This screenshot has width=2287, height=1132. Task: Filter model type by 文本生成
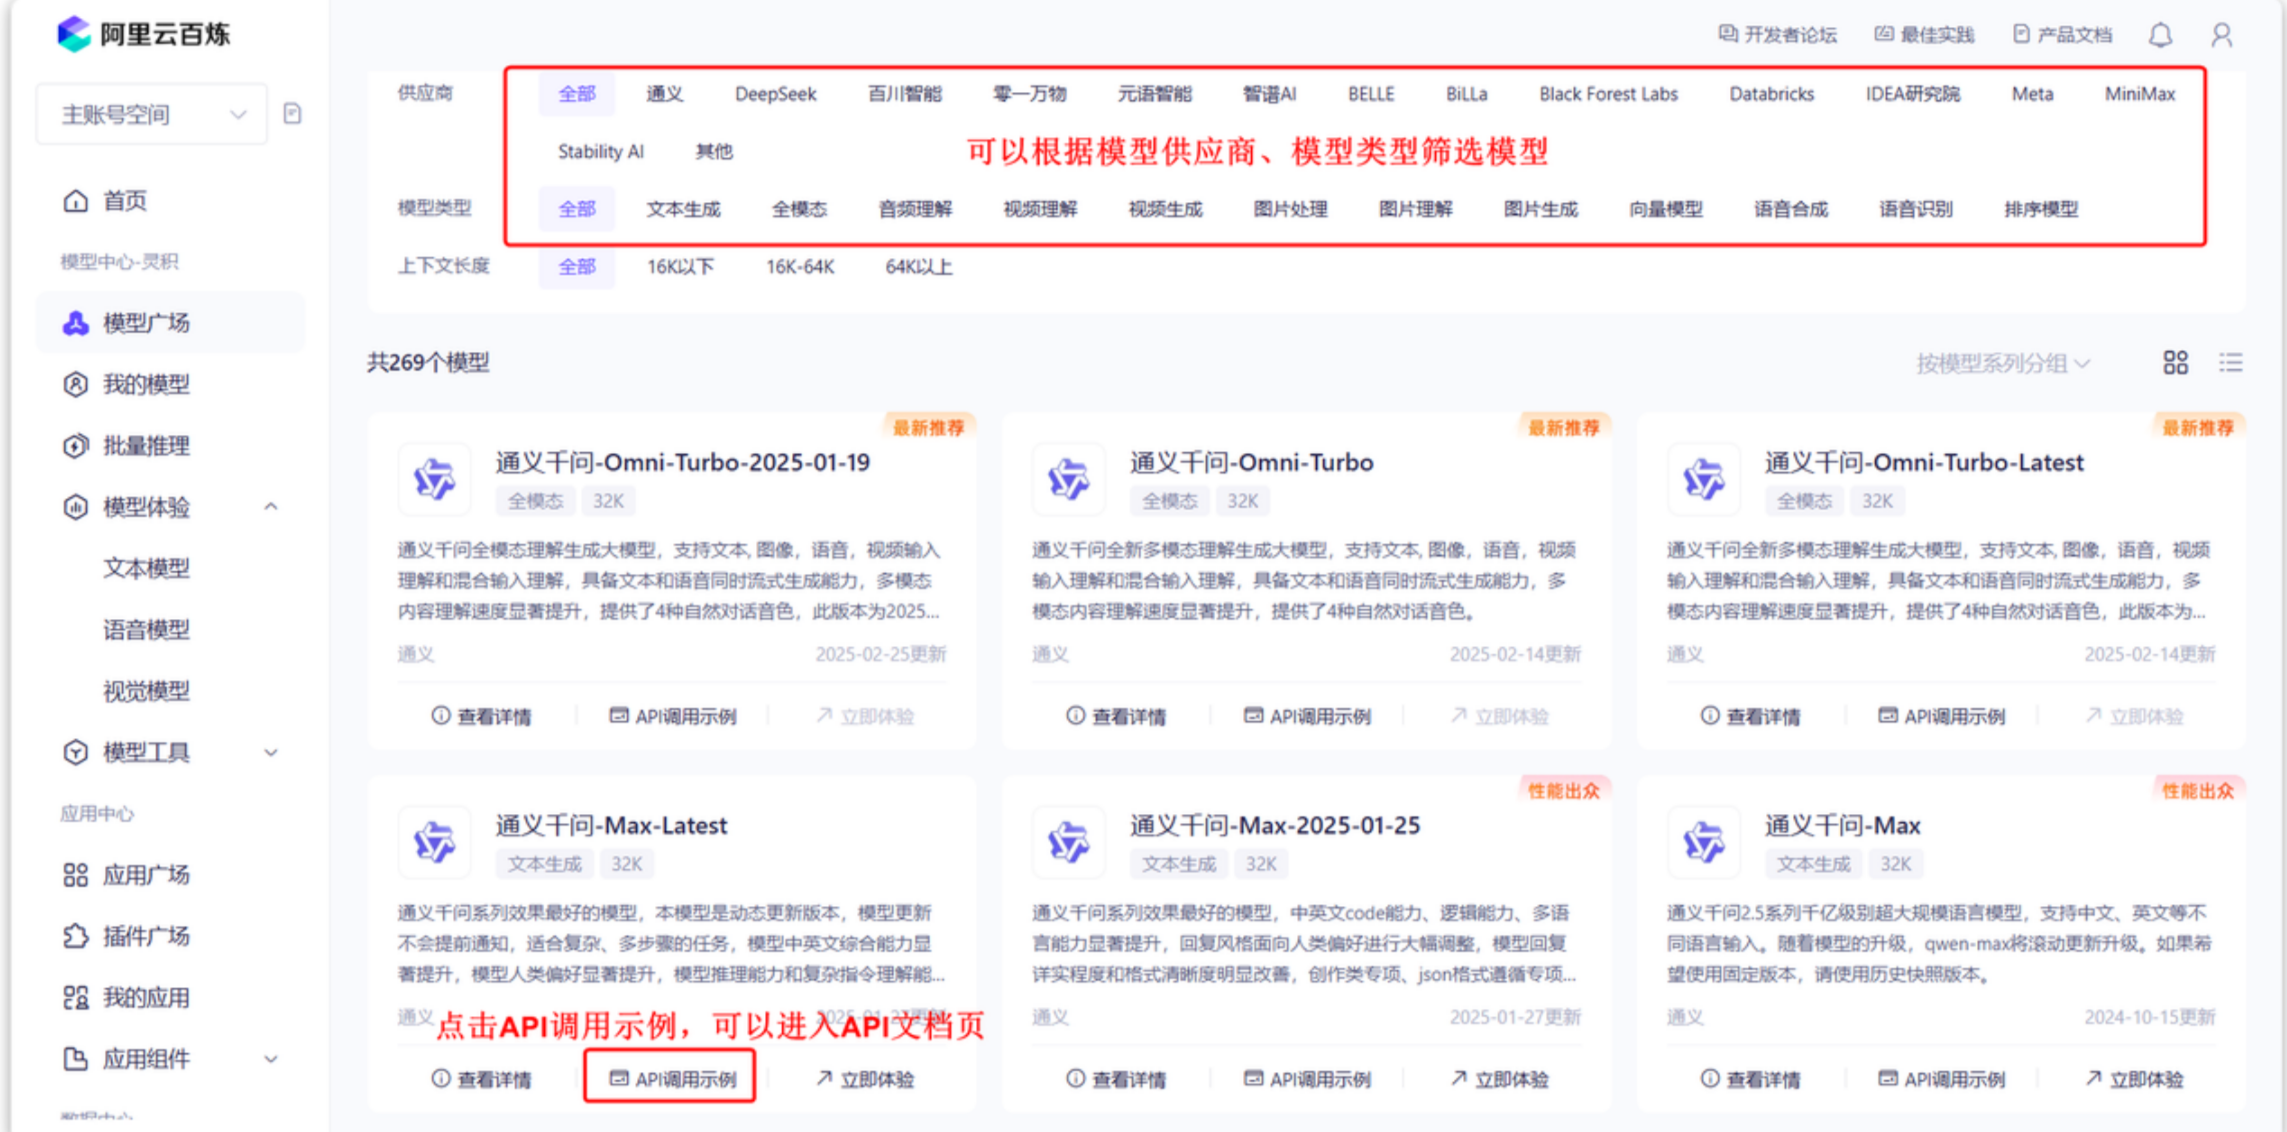pyautogui.click(x=683, y=209)
